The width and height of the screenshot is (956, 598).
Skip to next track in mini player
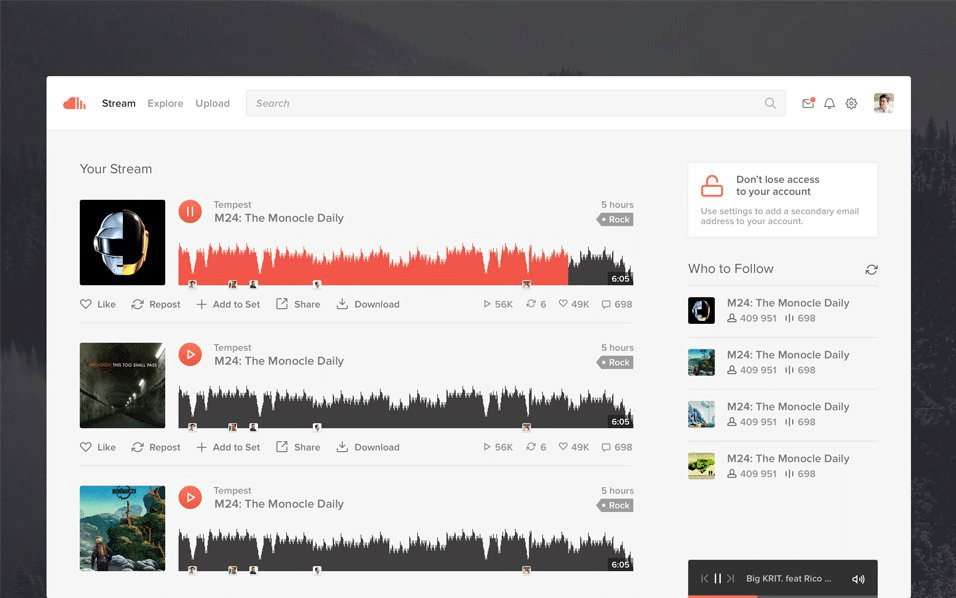click(x=730, y=578)
